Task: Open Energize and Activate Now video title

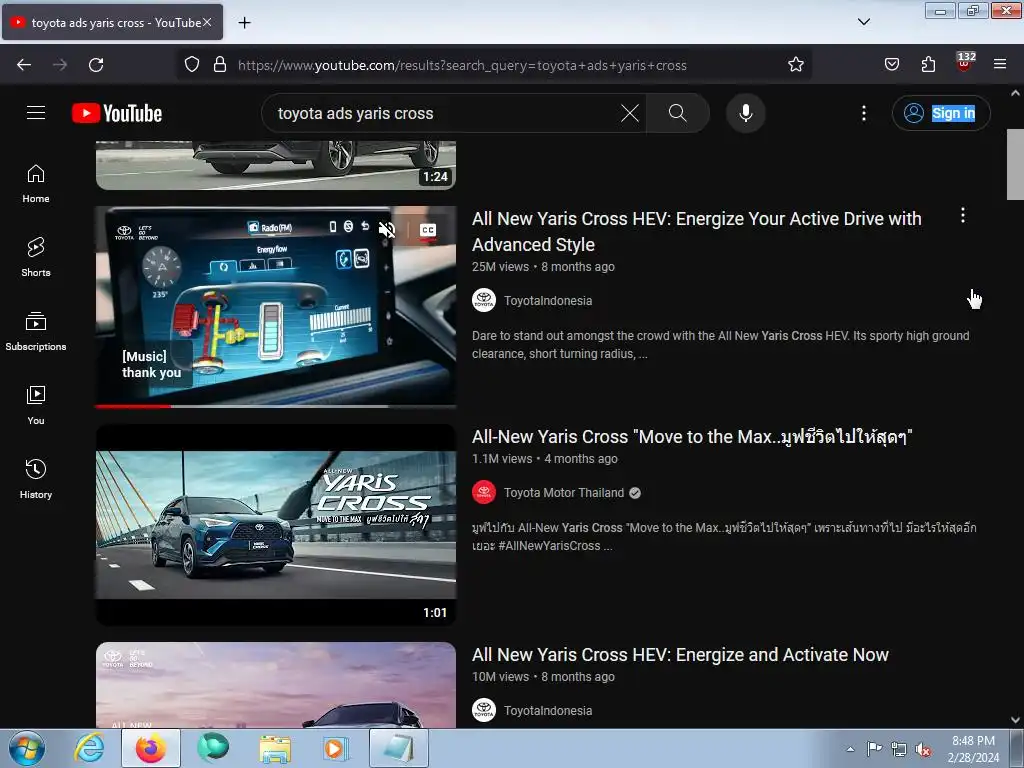Action: (x=680, y=654)
